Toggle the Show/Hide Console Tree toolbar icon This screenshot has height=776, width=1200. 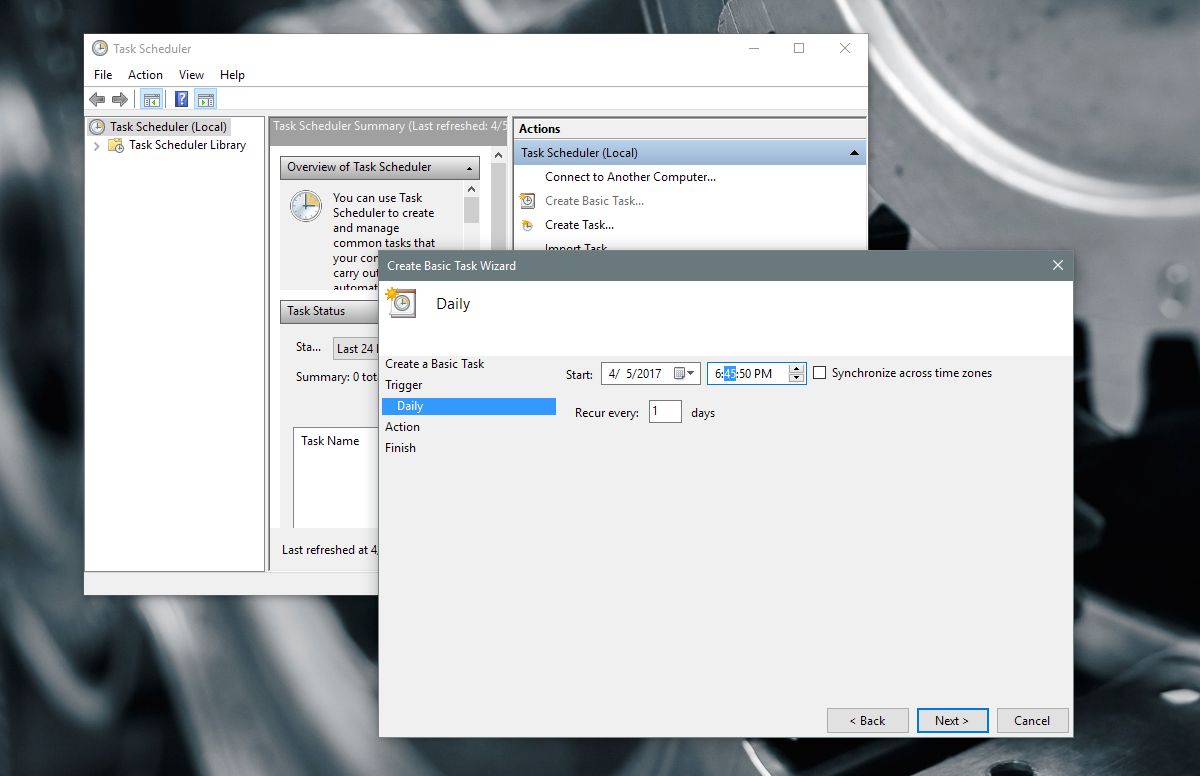(152, 99)
